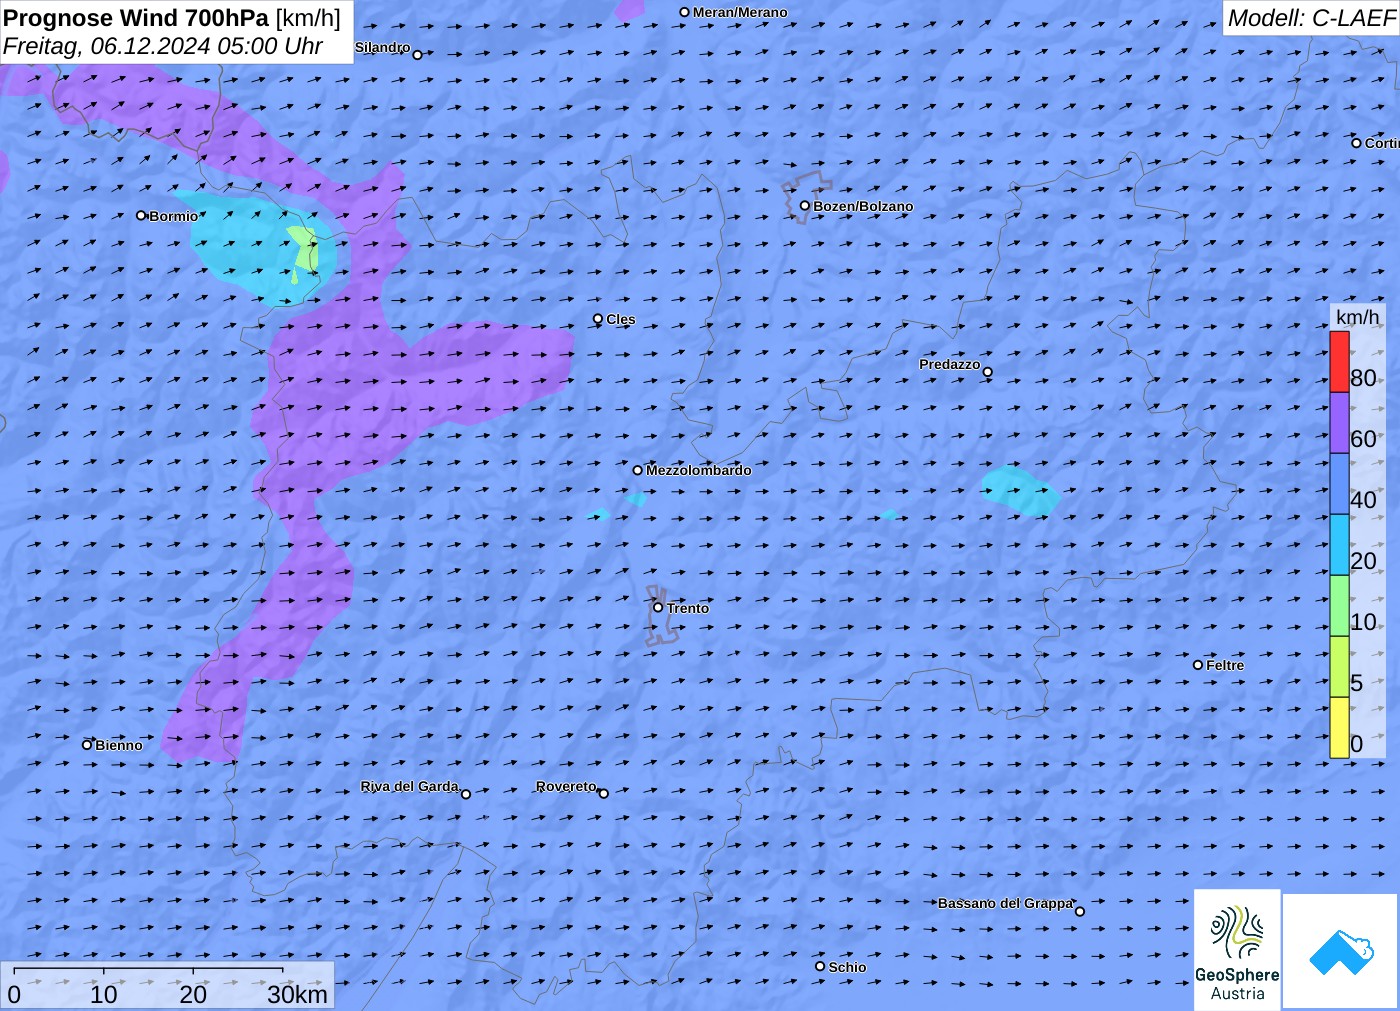Click the legend value 80
Screen dimensions: 1400x1011
pyautogui.click(x=1363, y=378)
